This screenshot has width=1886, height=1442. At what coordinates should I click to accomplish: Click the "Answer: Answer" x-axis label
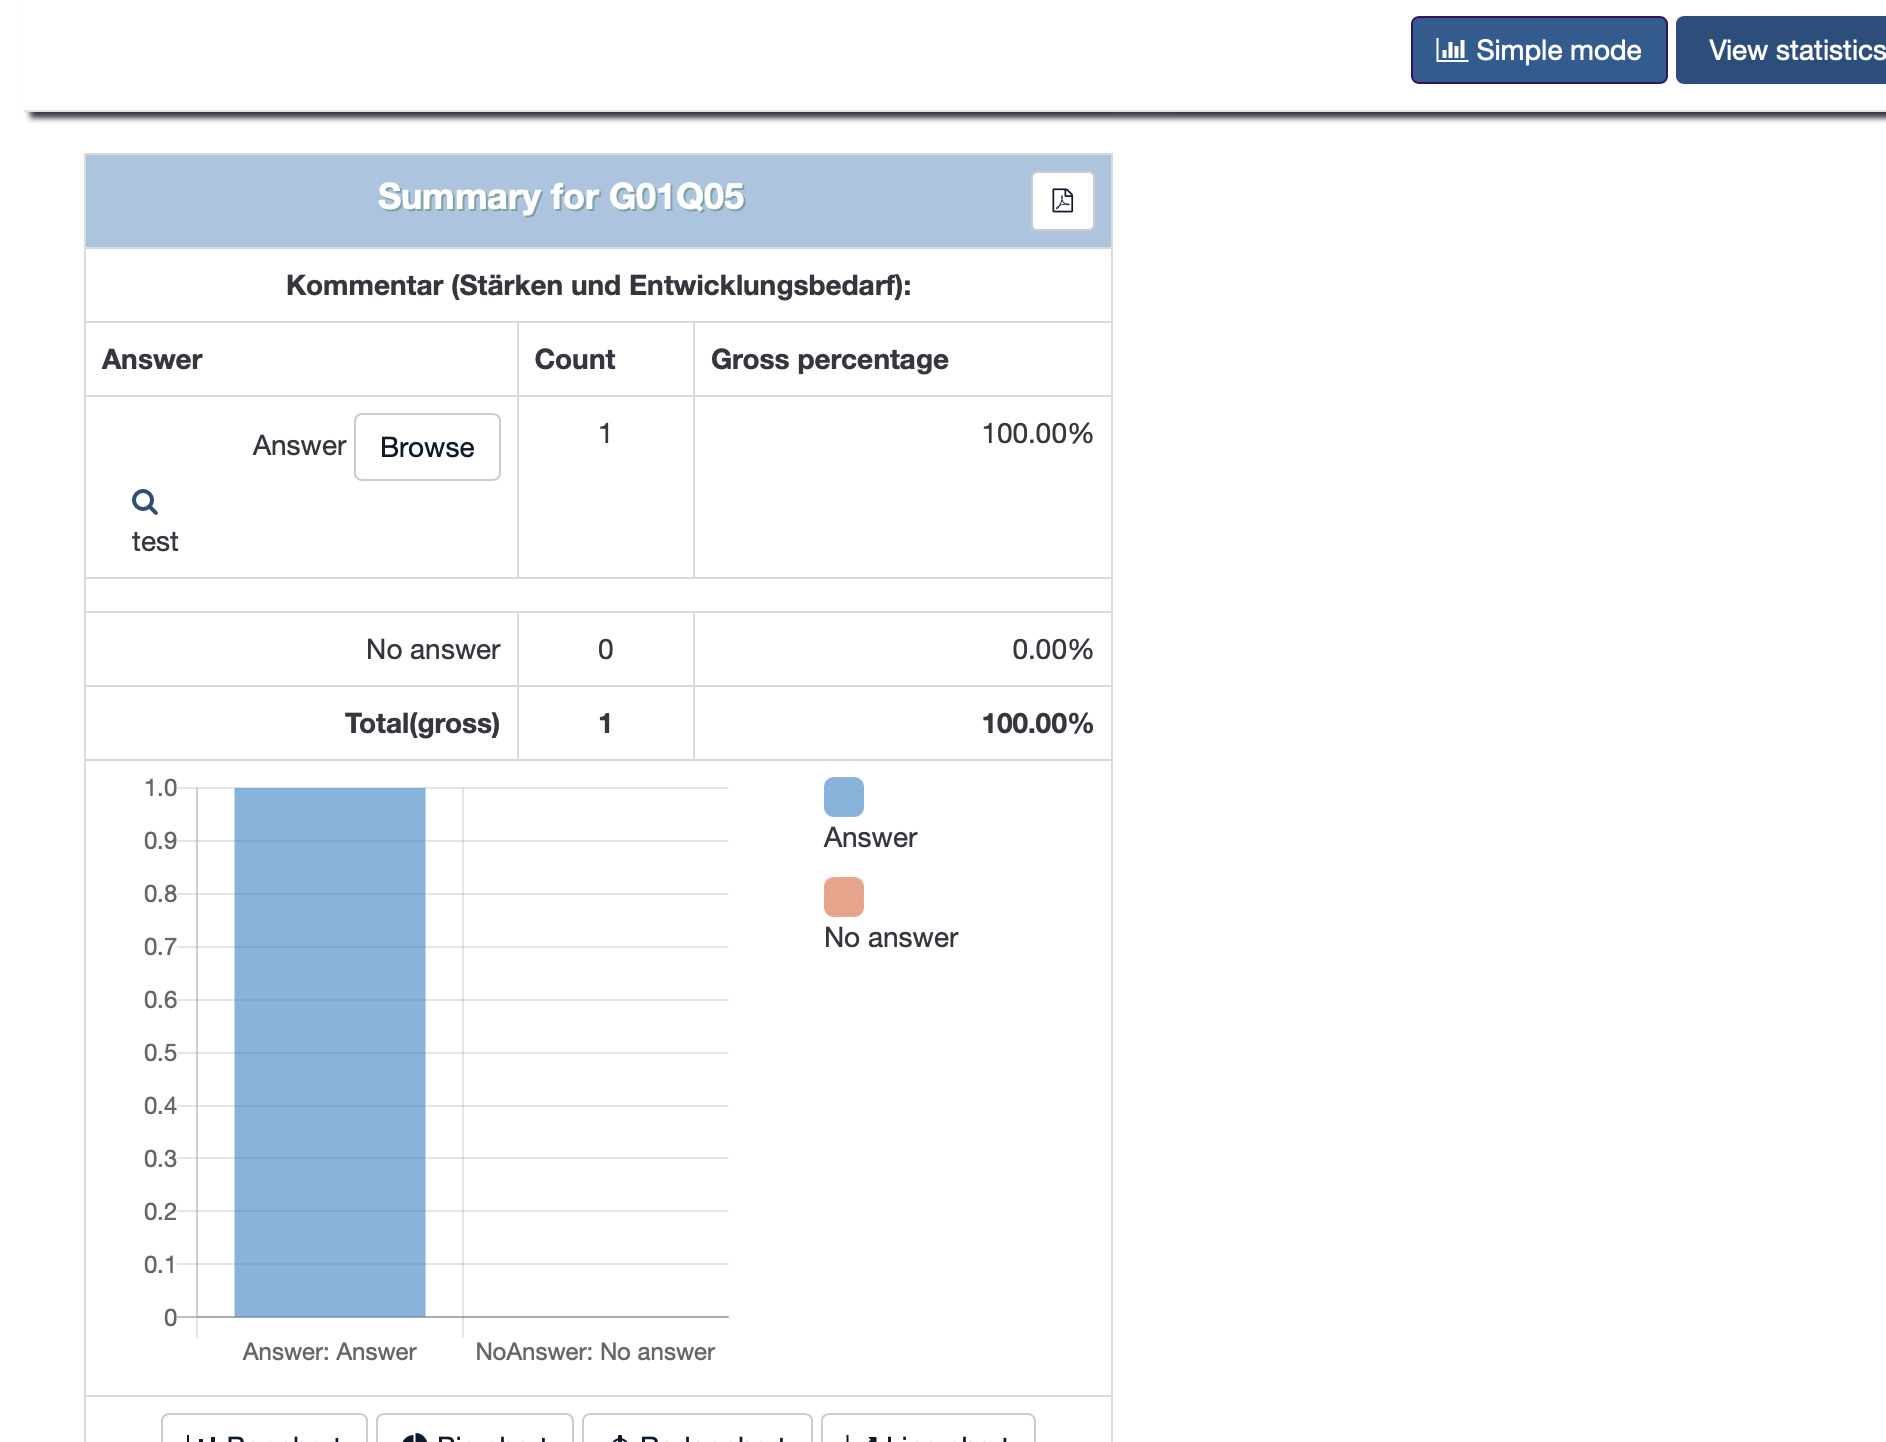(329, 1352)
